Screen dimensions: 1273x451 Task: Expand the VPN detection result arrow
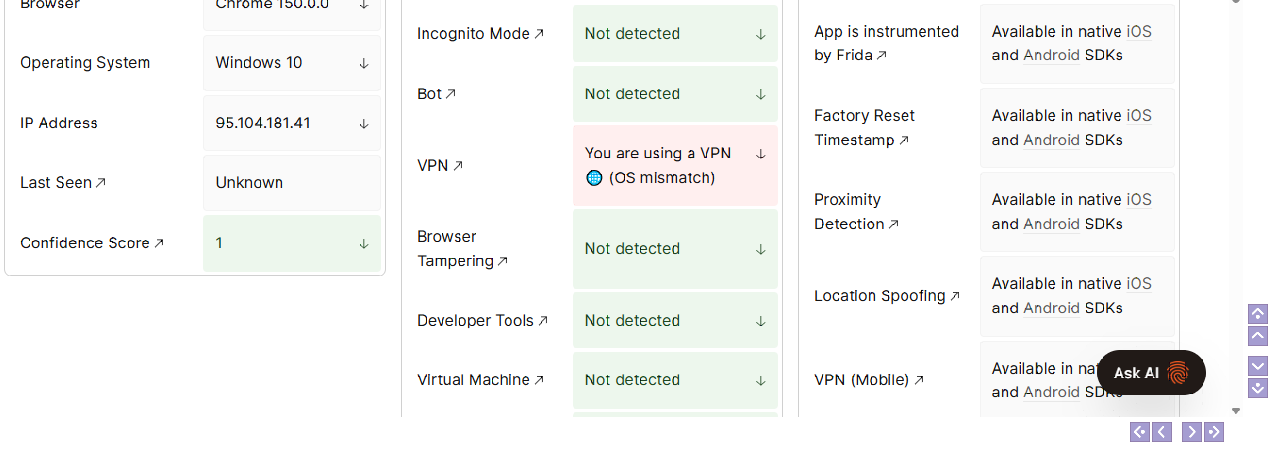pos(761,154)
